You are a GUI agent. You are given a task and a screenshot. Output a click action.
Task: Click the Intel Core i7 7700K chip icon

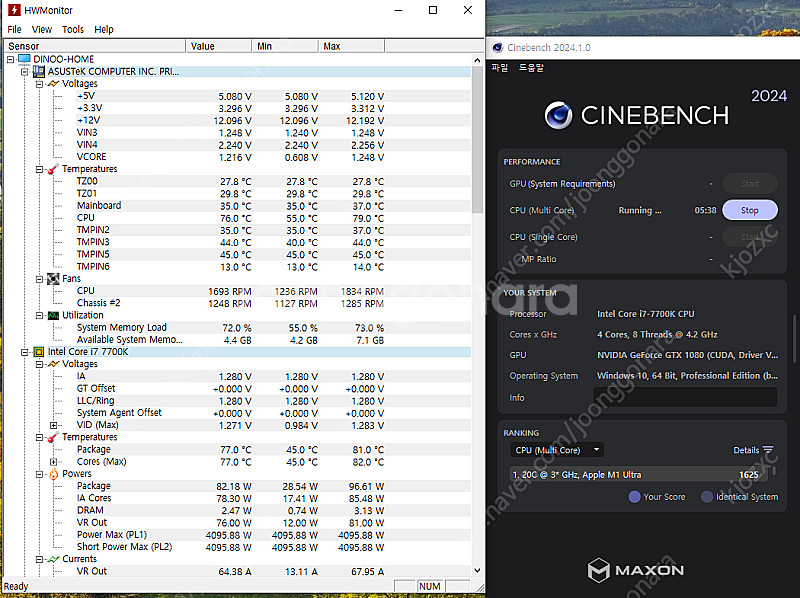tap(39, 352)
